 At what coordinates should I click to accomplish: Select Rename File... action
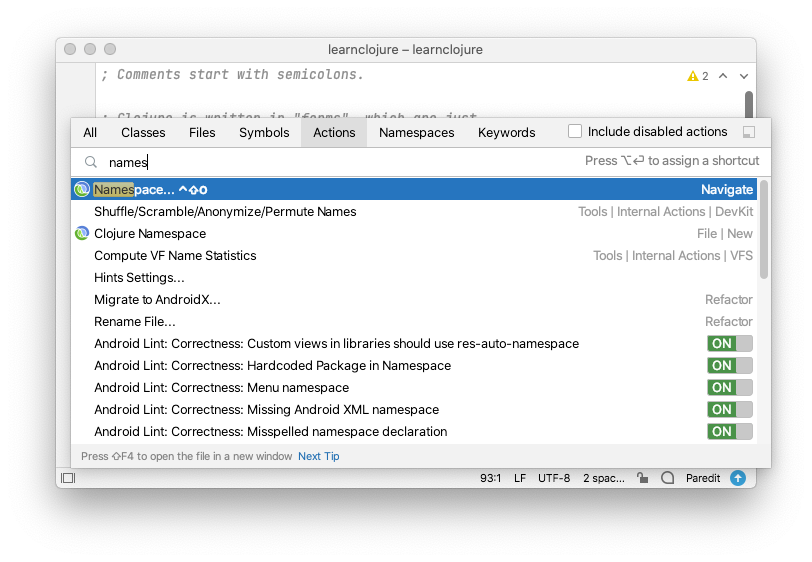pyautogui.click(x=414, y=322)
